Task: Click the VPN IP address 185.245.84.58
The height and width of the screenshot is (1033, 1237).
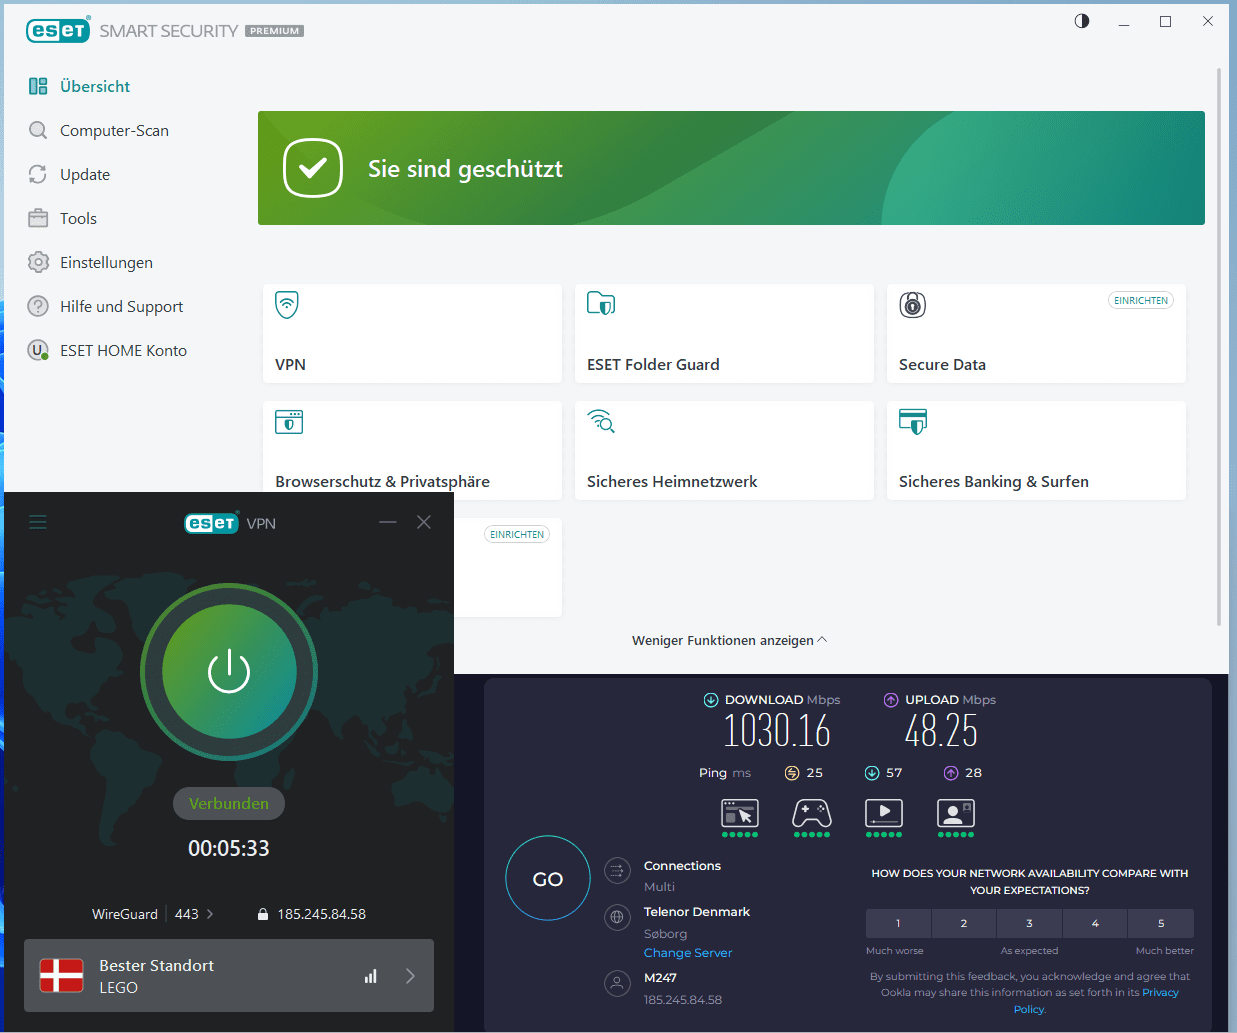Action: [322, 914]
